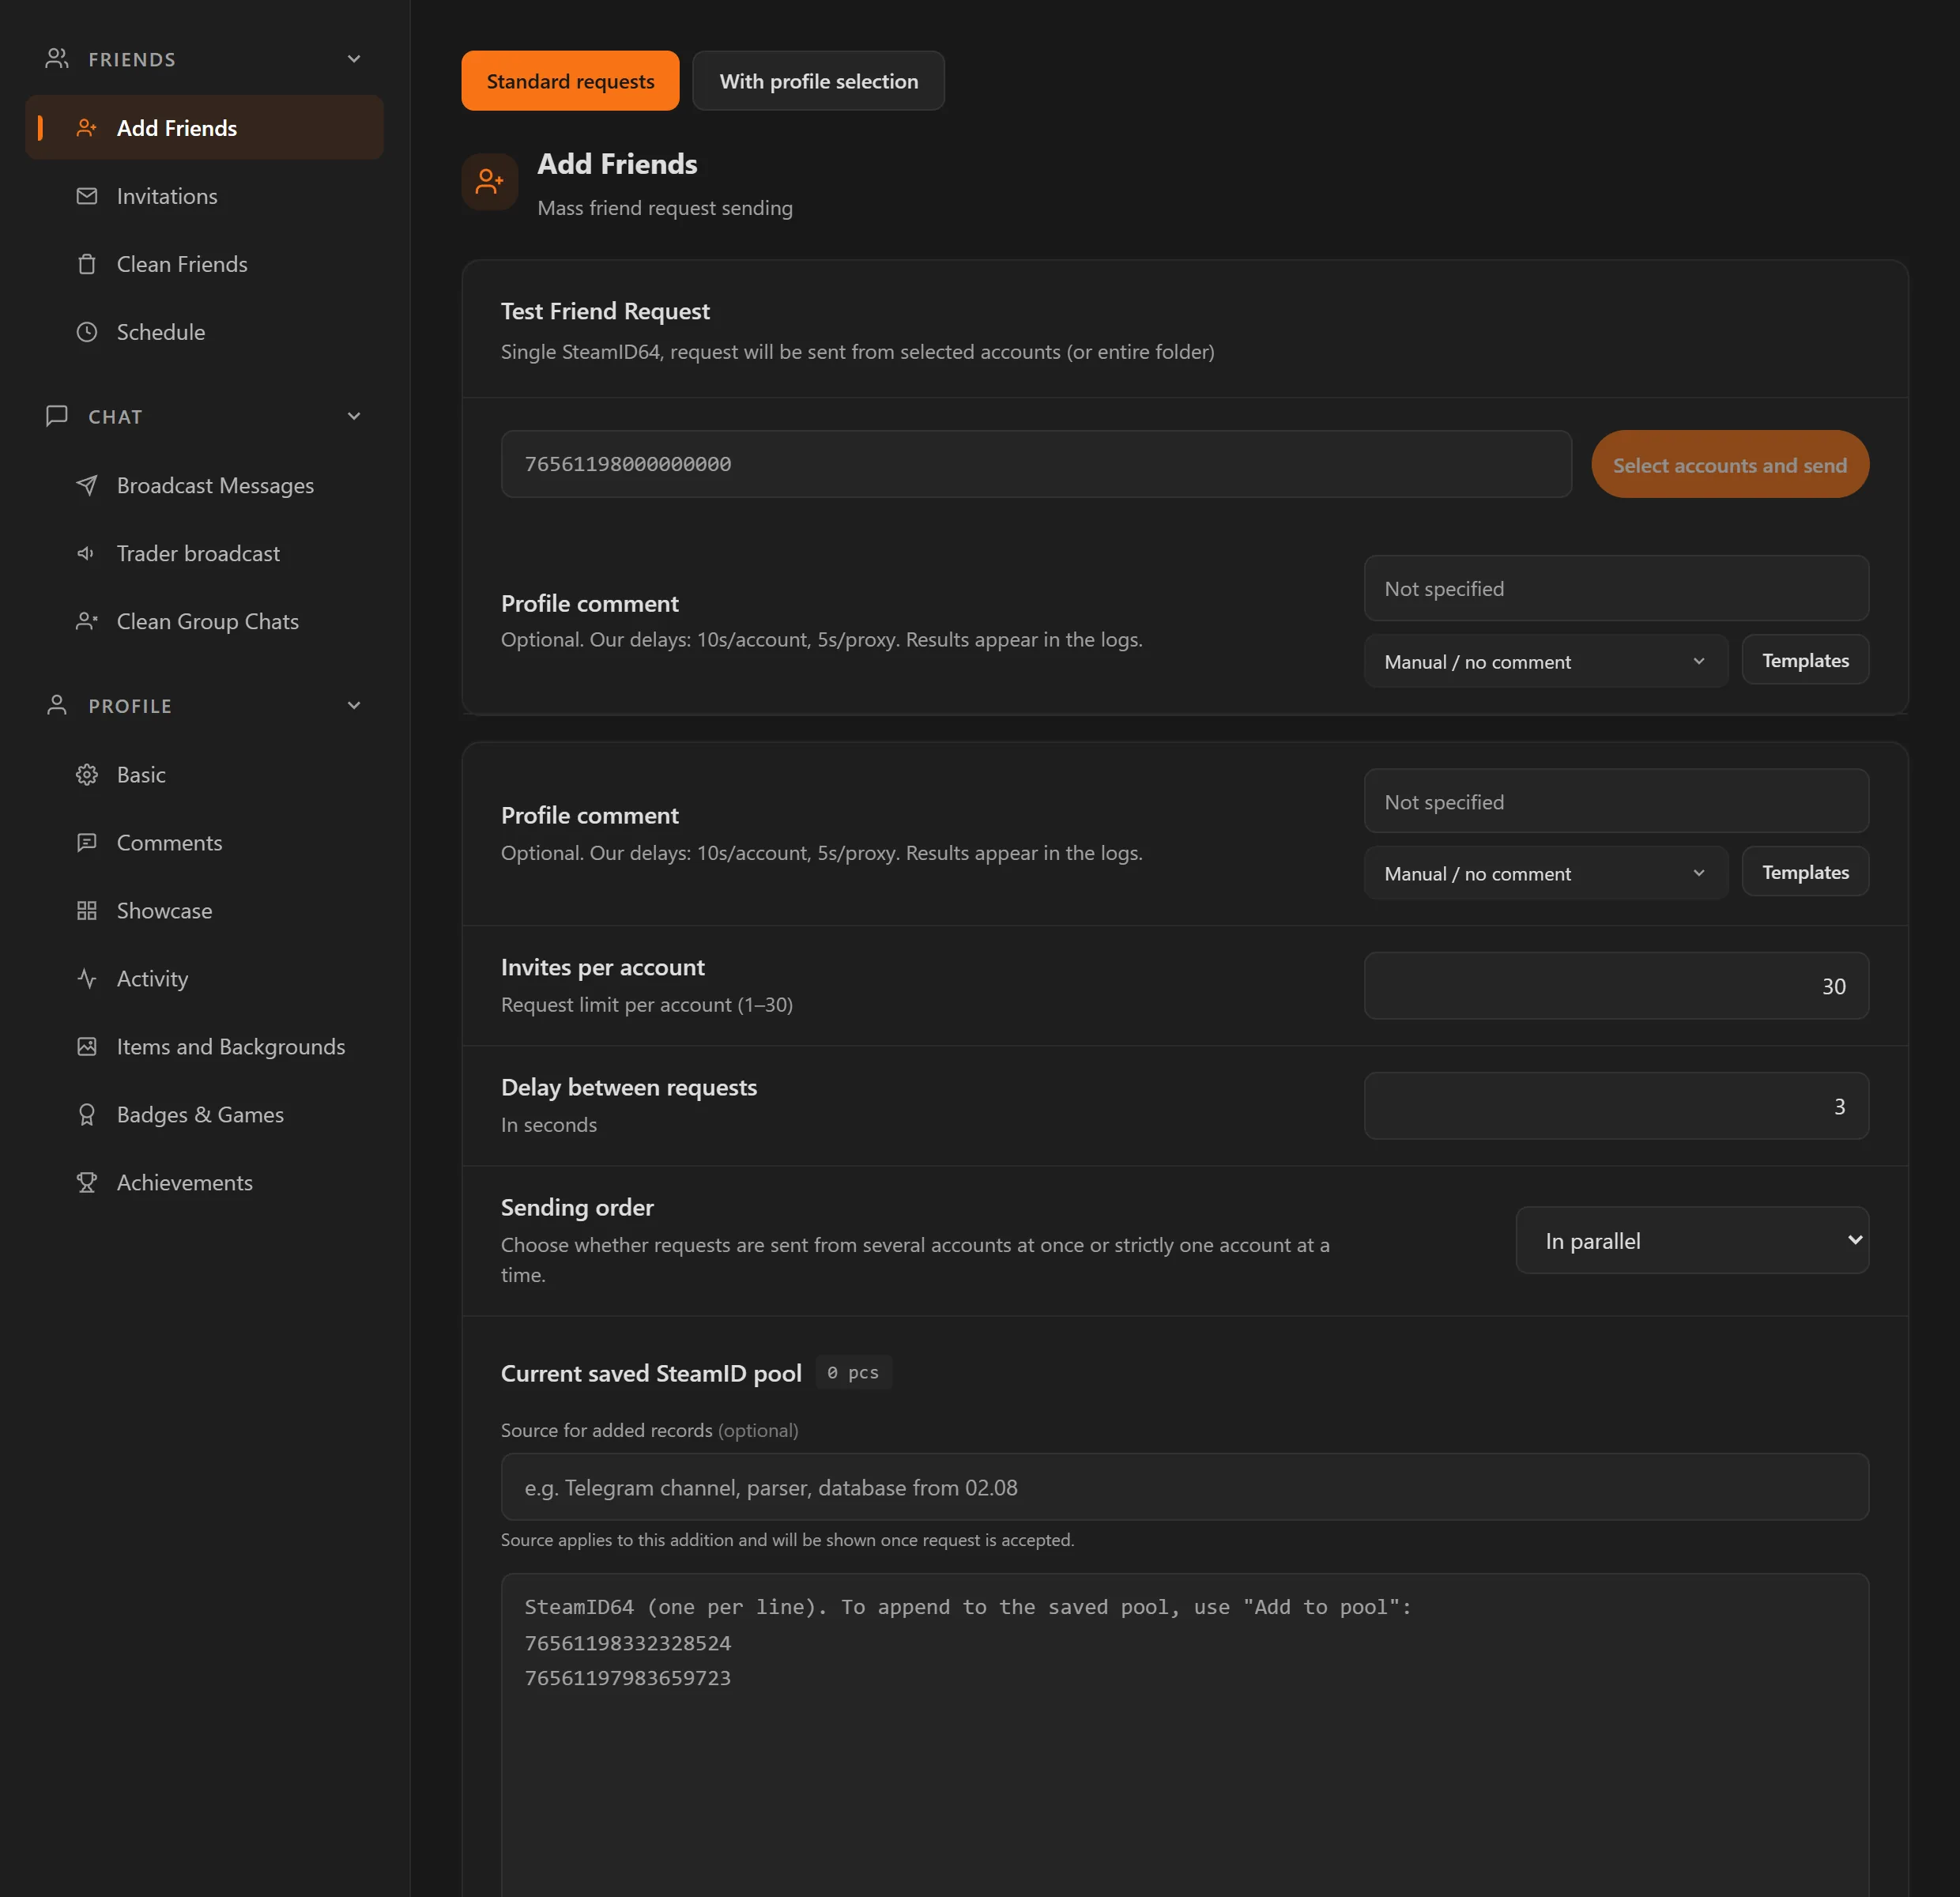Click the Schedule clock icon
Image resolution: width=1960 pixels, height=1897 pixels.
pyautogui.click(x=87, y=332)
